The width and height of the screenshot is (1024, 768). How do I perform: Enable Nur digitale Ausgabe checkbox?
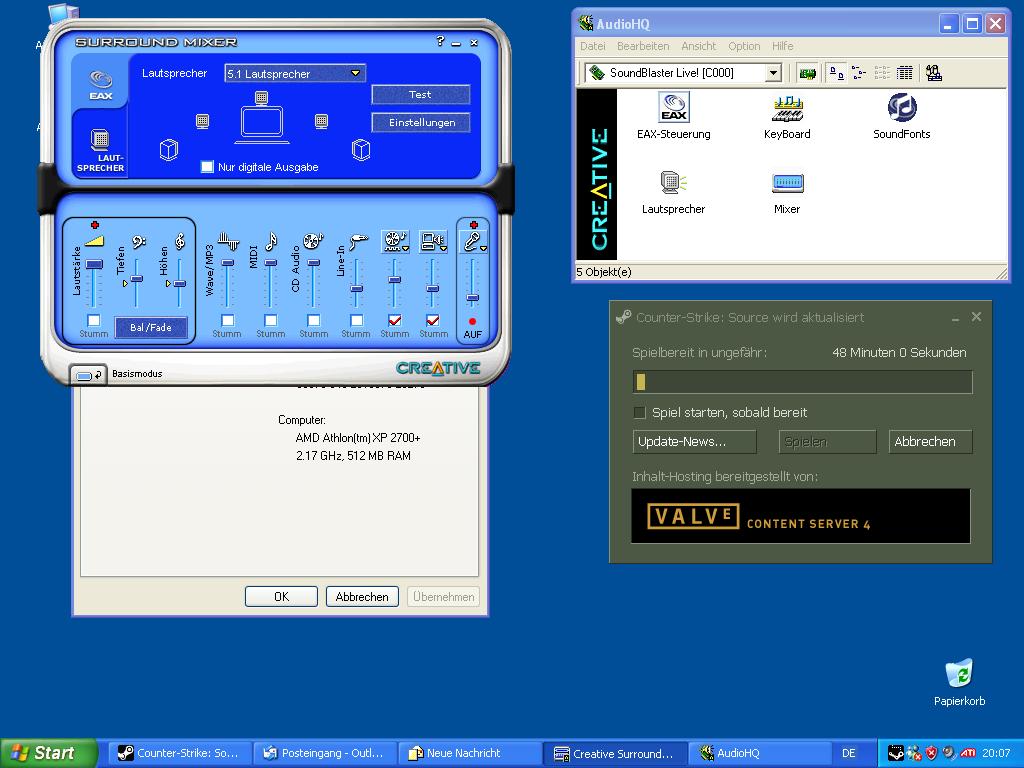(x=207, y=167)
